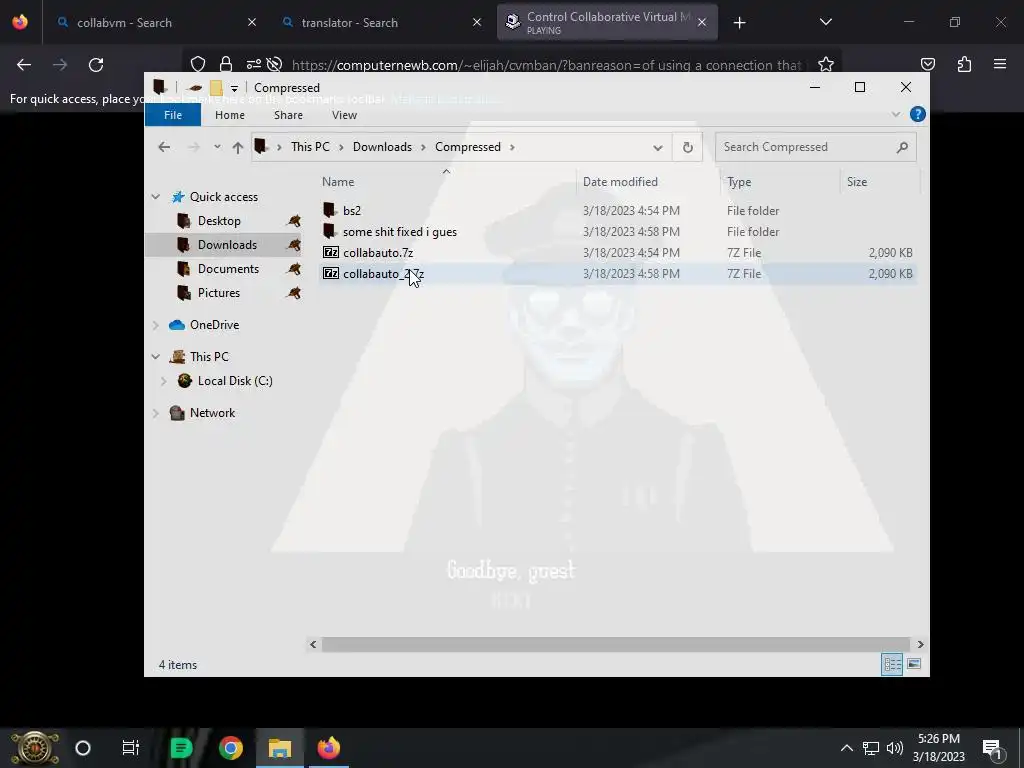Click the Firefox URL address field

pos(546,65)
